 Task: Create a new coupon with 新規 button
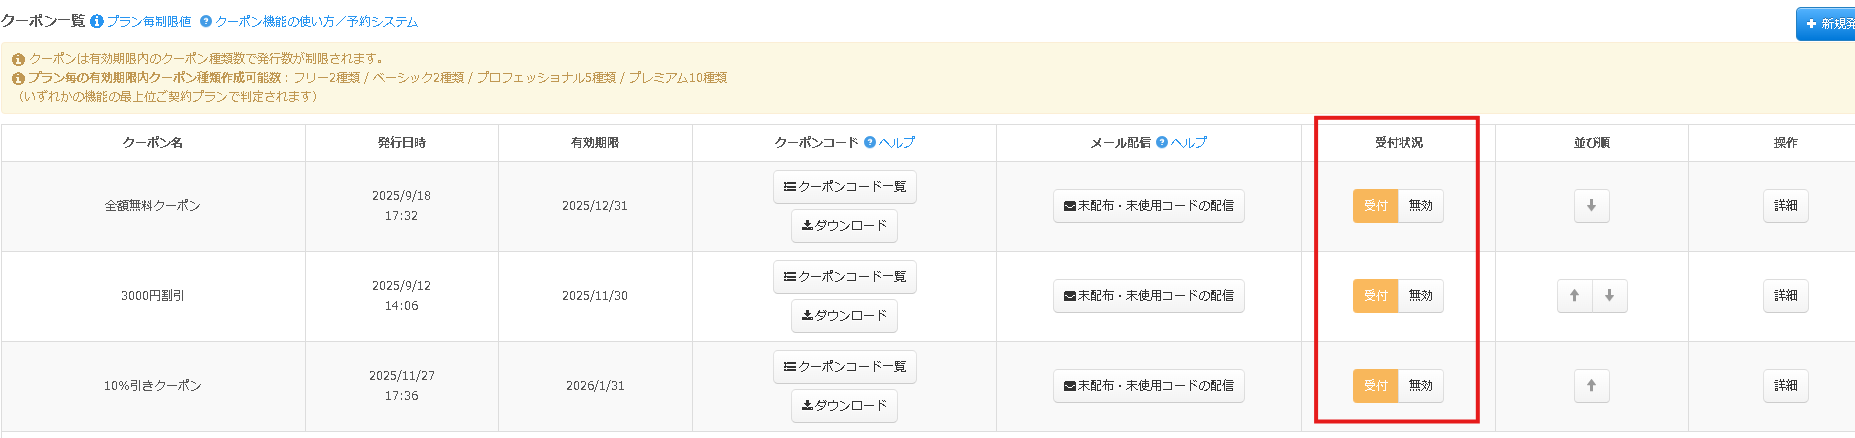tap(1826, 24)
